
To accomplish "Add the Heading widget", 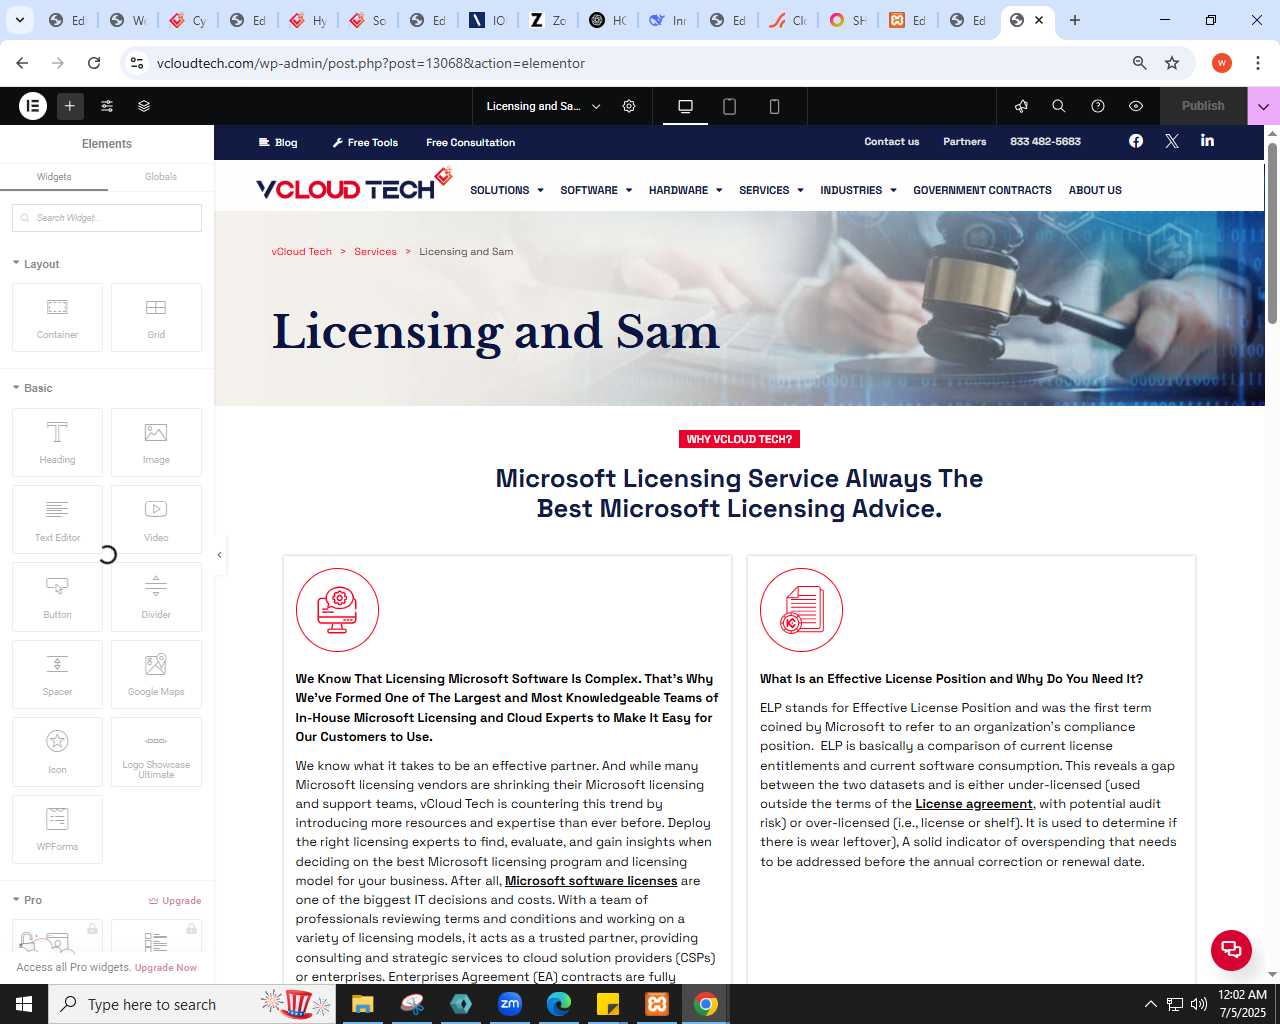I will [57, 442].
